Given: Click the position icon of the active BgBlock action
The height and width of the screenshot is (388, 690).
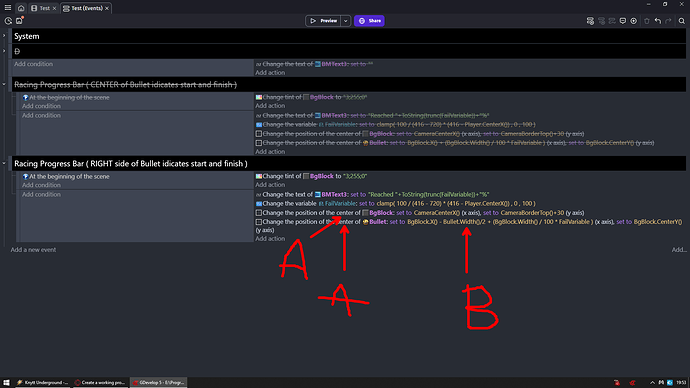Looking at the screenshot, I should 259,213.
